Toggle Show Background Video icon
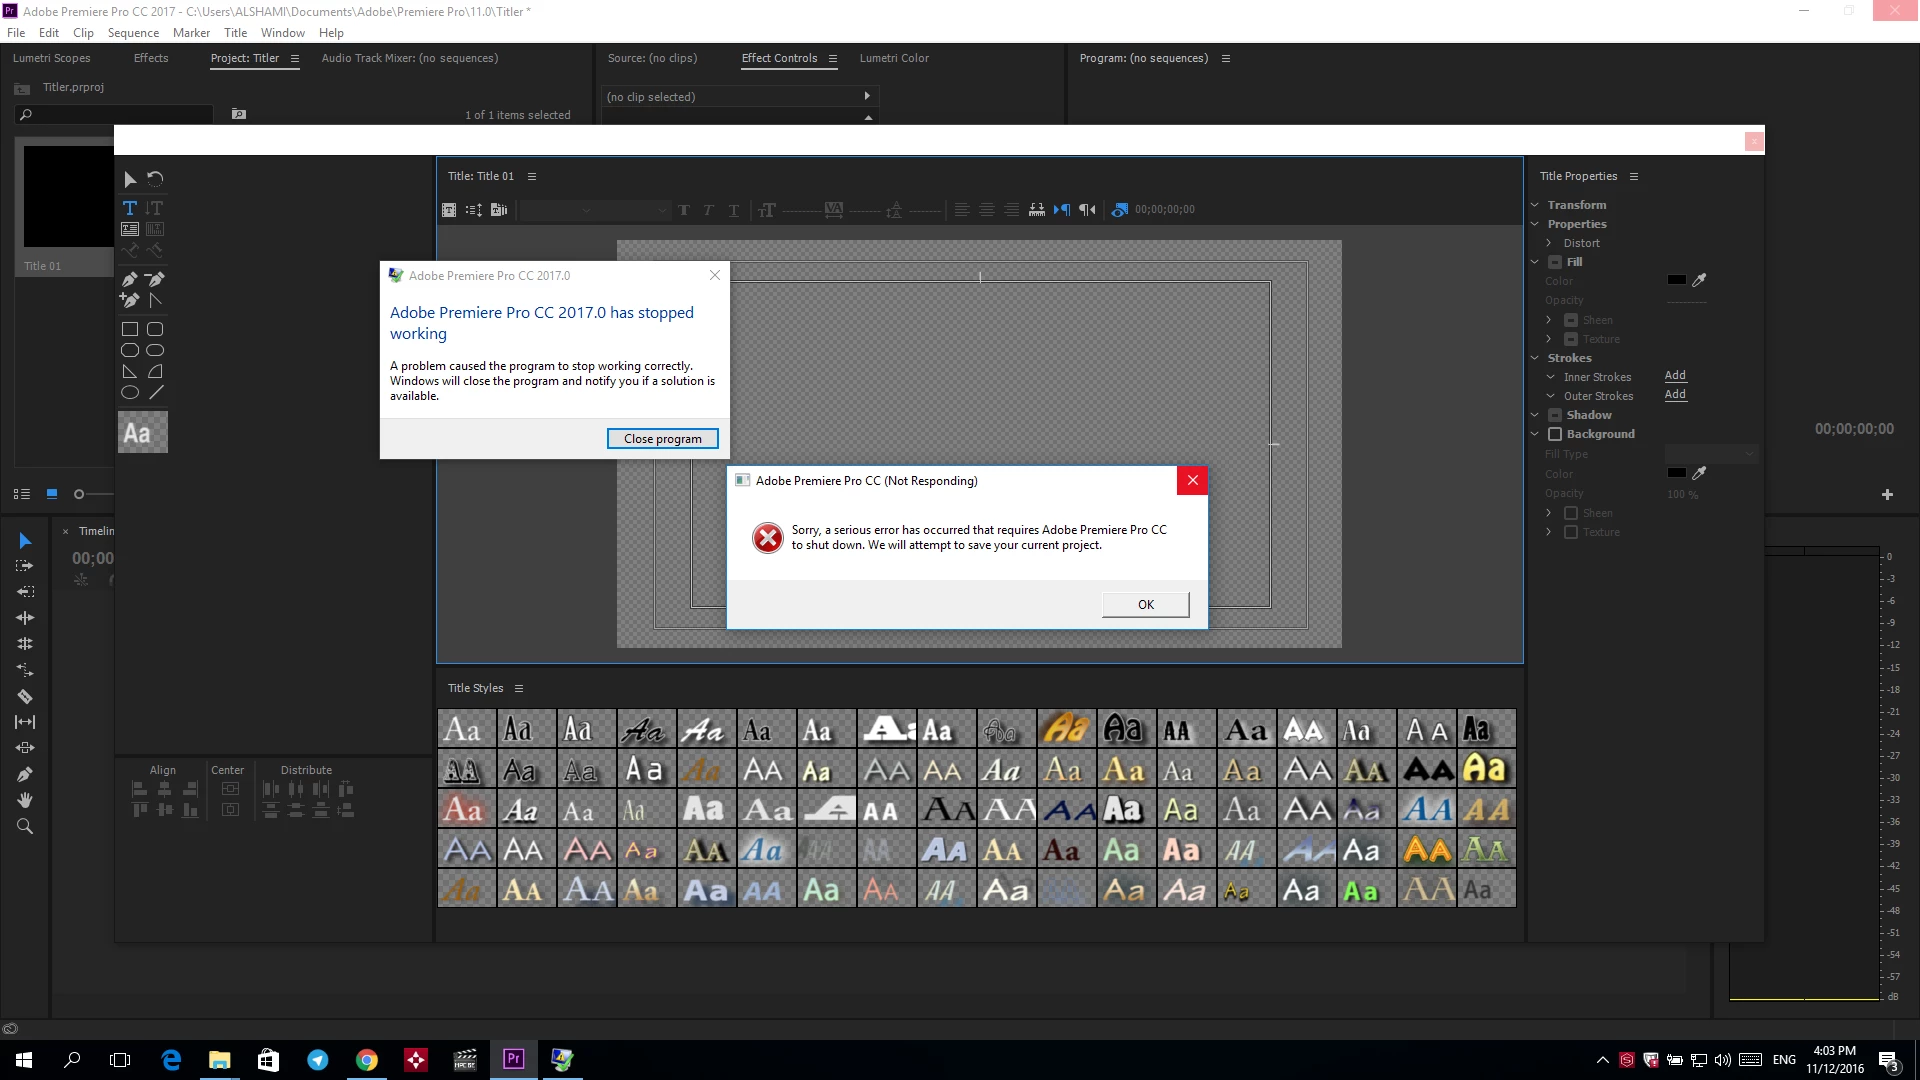 coord(1120,210)
